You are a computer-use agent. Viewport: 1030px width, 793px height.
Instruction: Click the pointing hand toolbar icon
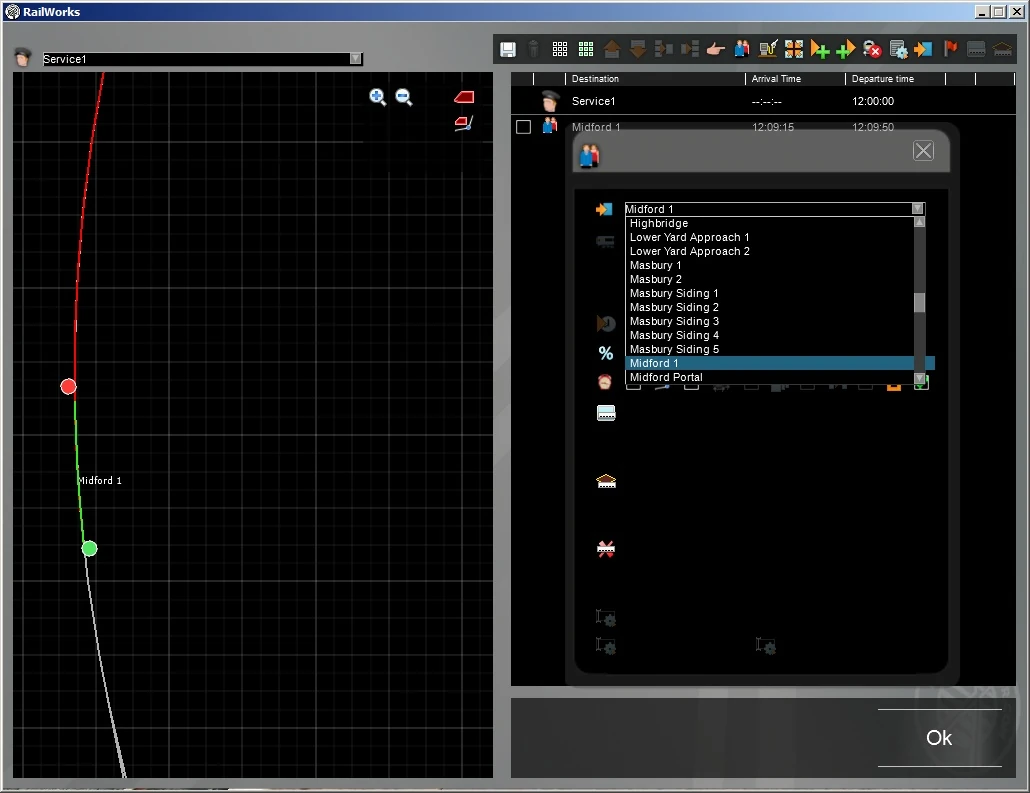[x=715, y=49]
